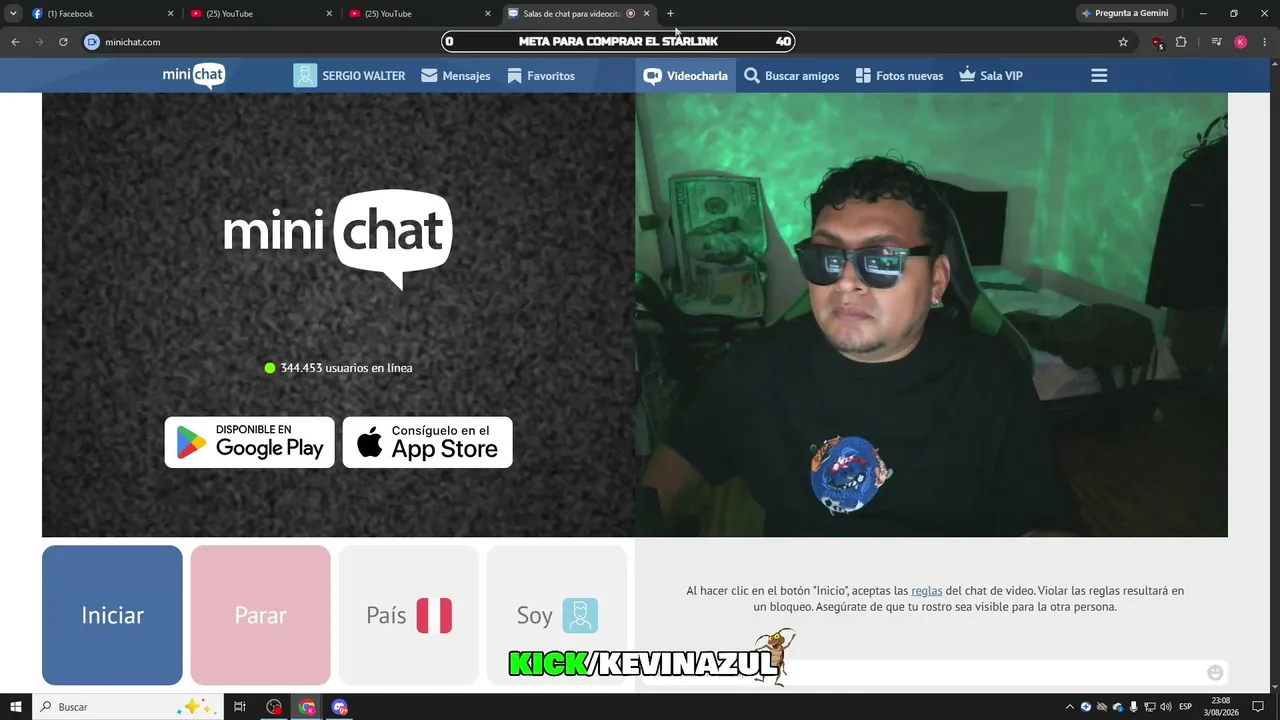Image resolution: width=1280 pixels, height=720 pixels.
Task: Click the Buscar amigos magnifier icon
Action: click(752, 76)
